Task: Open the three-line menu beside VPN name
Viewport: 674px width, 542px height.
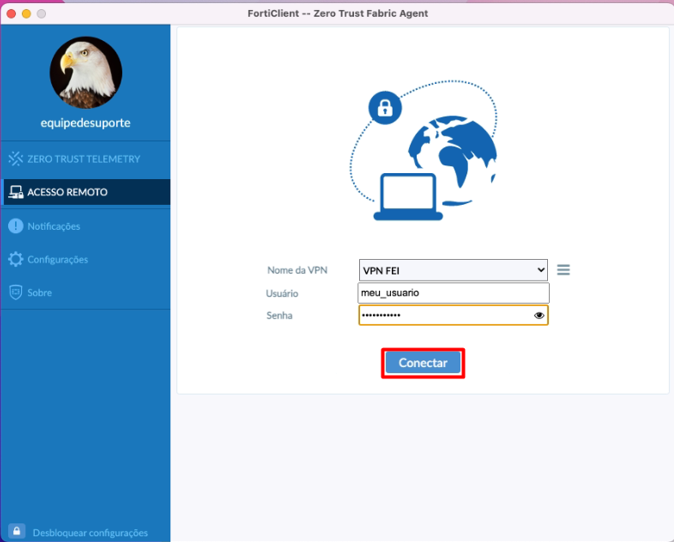Action: 563,270
